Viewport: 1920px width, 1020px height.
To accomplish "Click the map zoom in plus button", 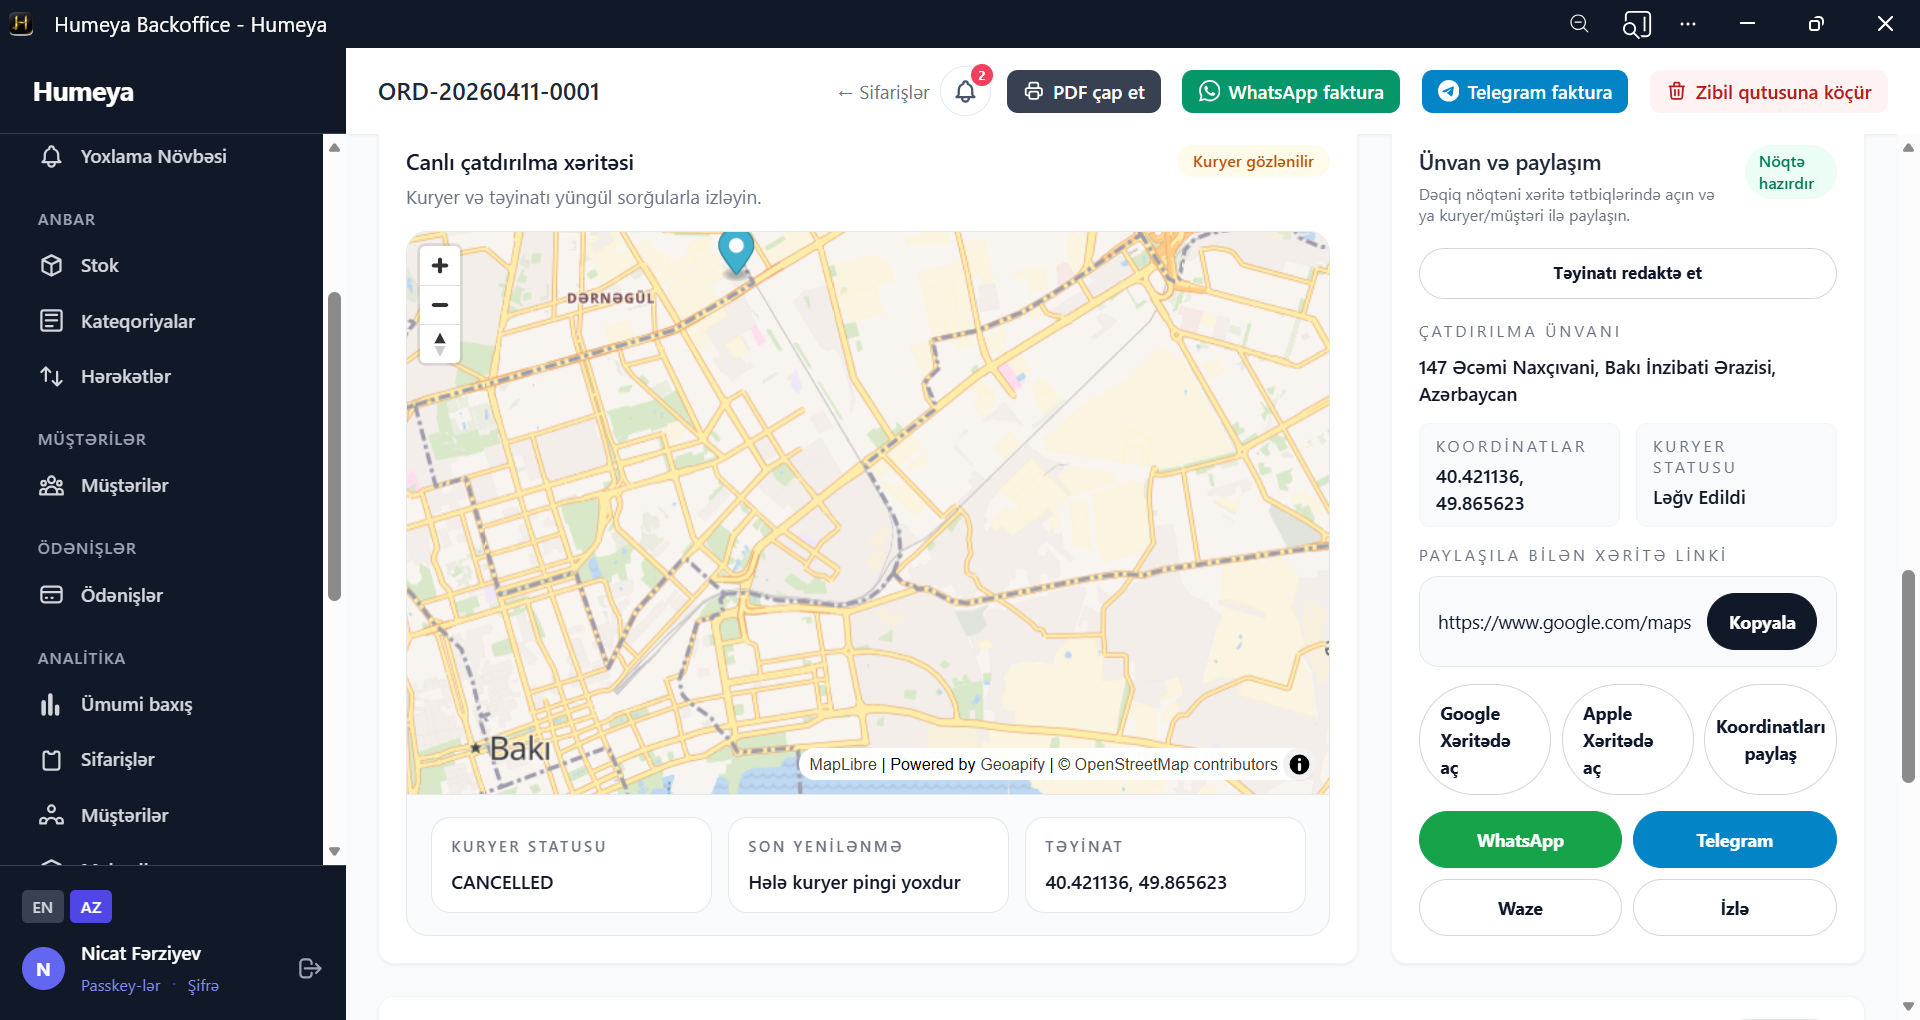I will point(440,265).
